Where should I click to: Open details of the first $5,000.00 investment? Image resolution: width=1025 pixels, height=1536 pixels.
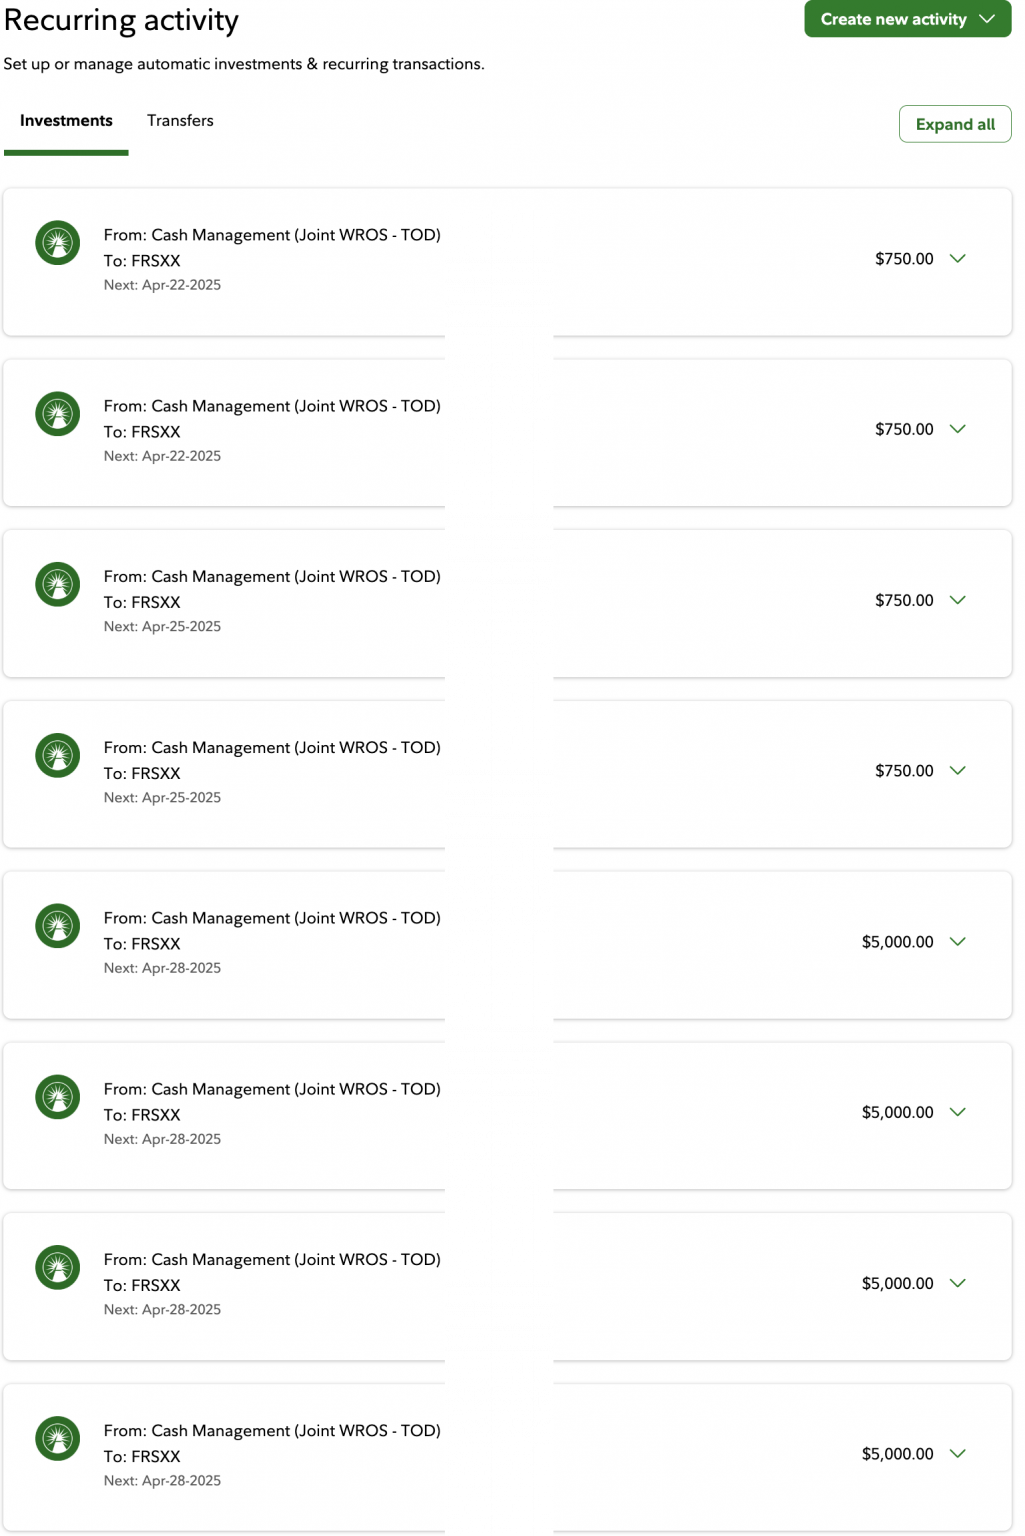(957, 941)
